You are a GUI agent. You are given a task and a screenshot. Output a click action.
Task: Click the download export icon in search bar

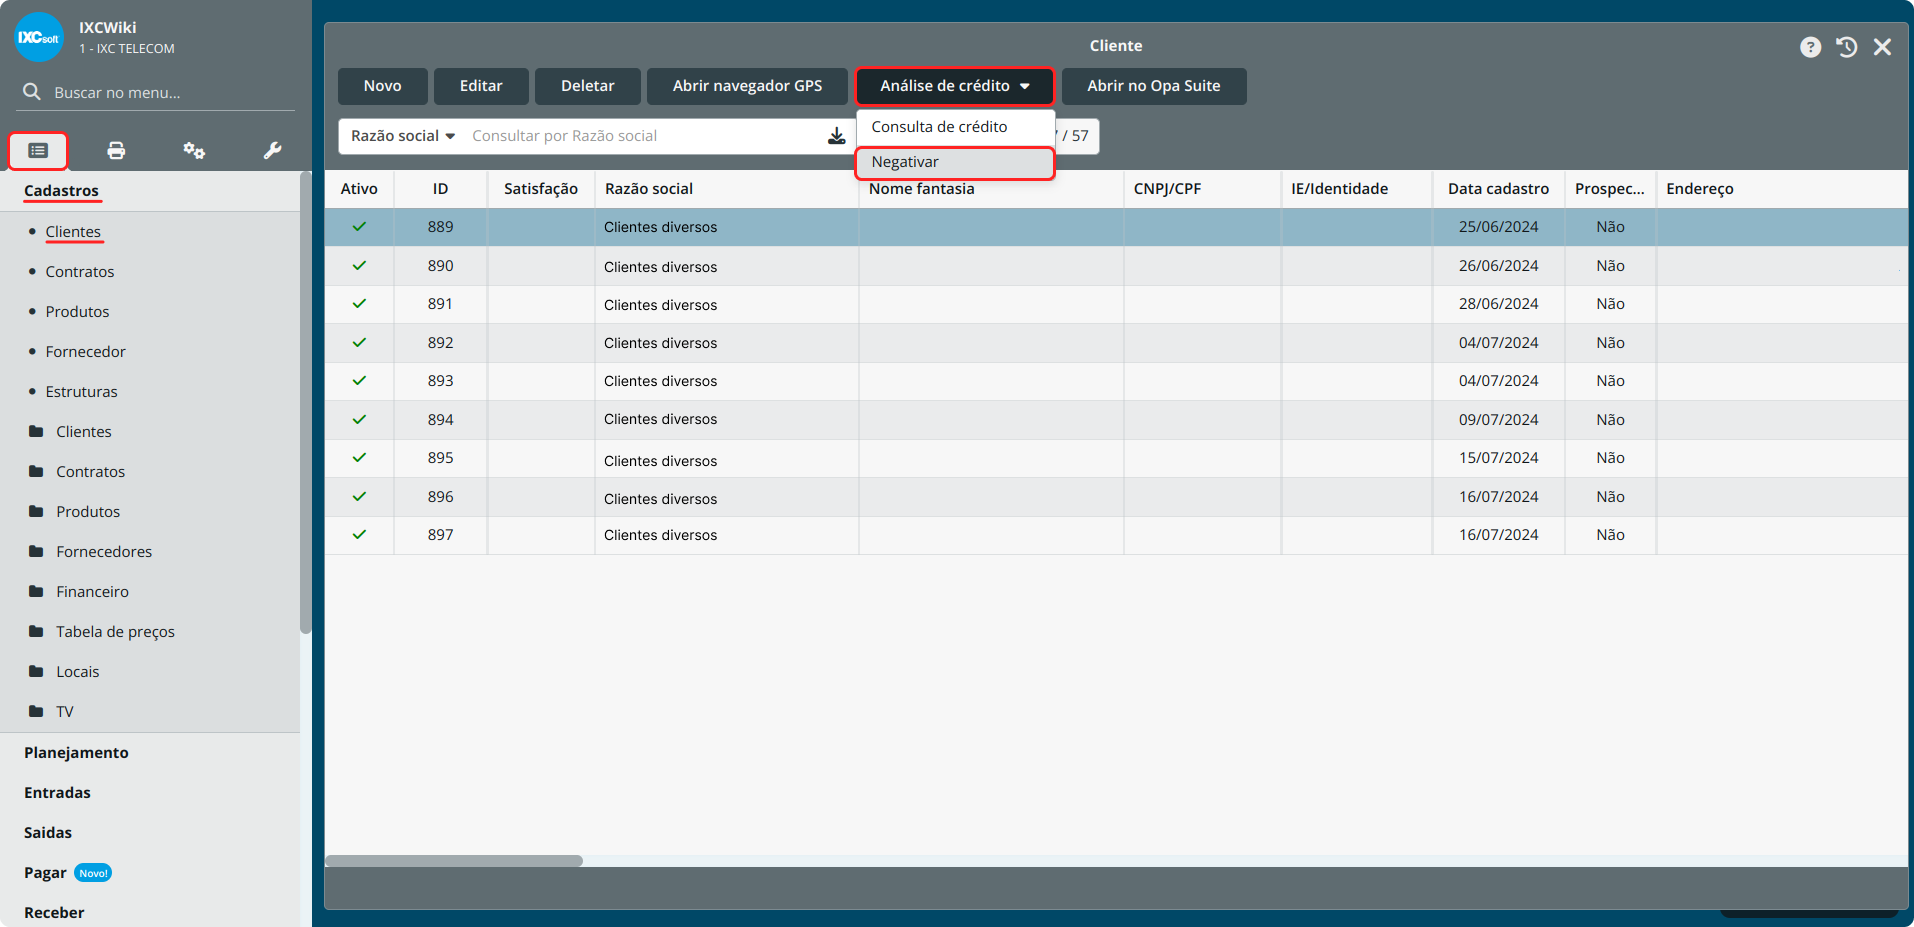click(x=837, y=136)
